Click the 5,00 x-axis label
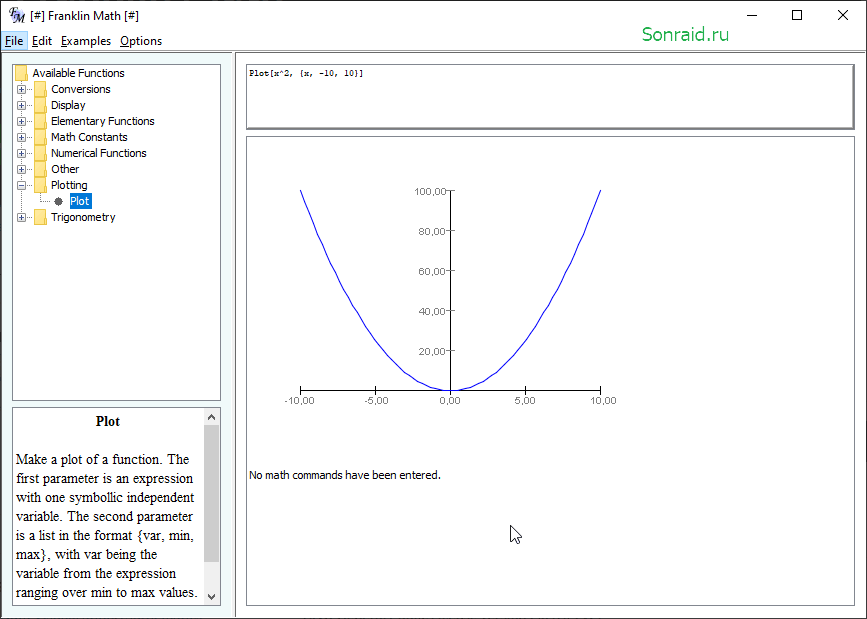The width and height of the screenshot is (867, 619). 525,400
